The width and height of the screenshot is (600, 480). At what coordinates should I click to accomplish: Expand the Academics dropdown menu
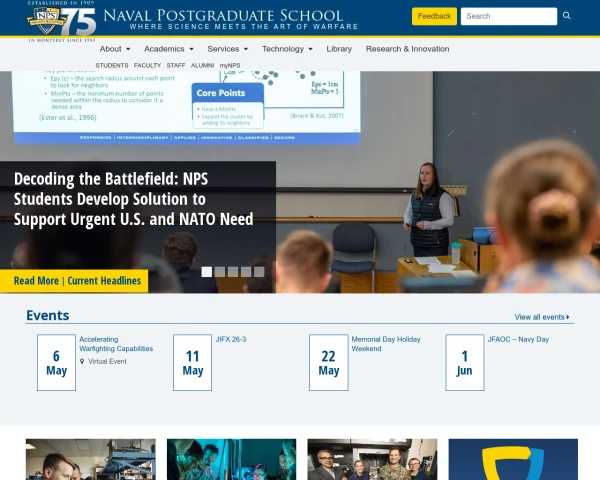pyautogui.click(x=169, y=49)
